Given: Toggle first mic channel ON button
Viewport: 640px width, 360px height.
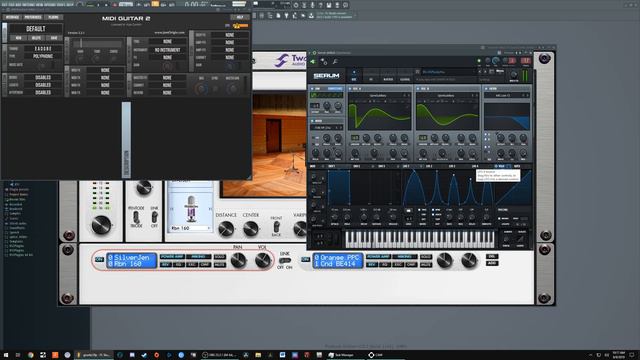Looking at the screenshot, I should [x=99, y=260].
